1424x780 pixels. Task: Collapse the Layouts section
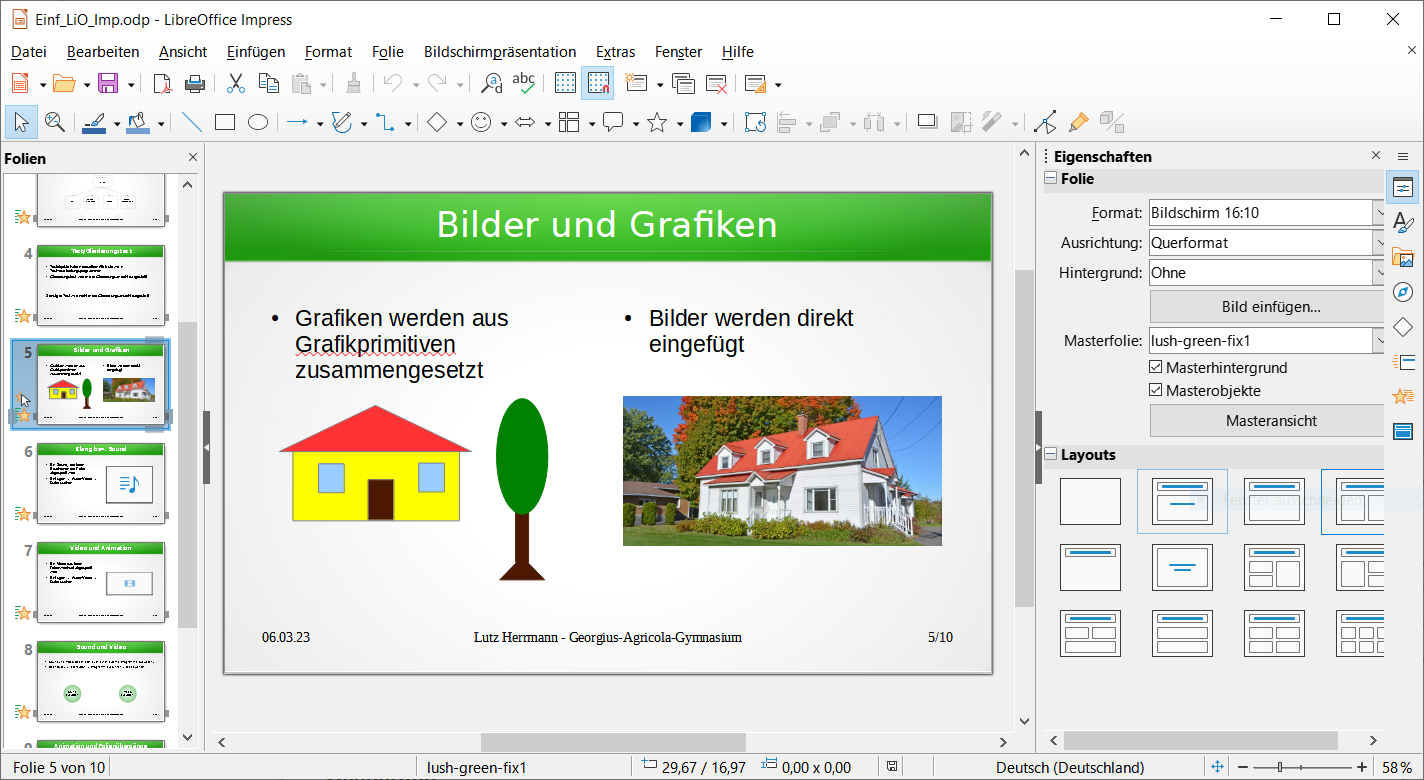pos(1051,455)
